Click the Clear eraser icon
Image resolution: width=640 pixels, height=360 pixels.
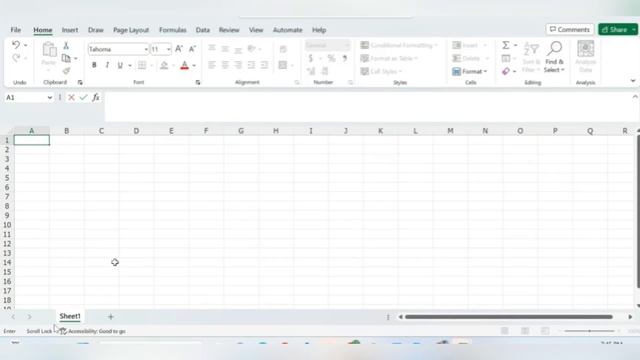coord(506,71)
